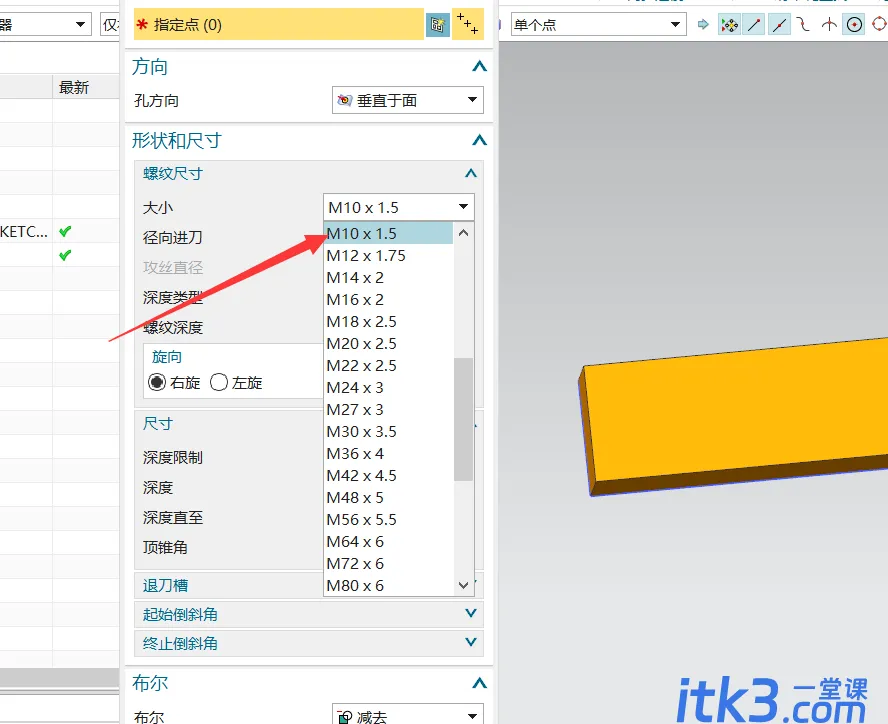
Task: Collapse the 方向 section
Action: (479, 66)
